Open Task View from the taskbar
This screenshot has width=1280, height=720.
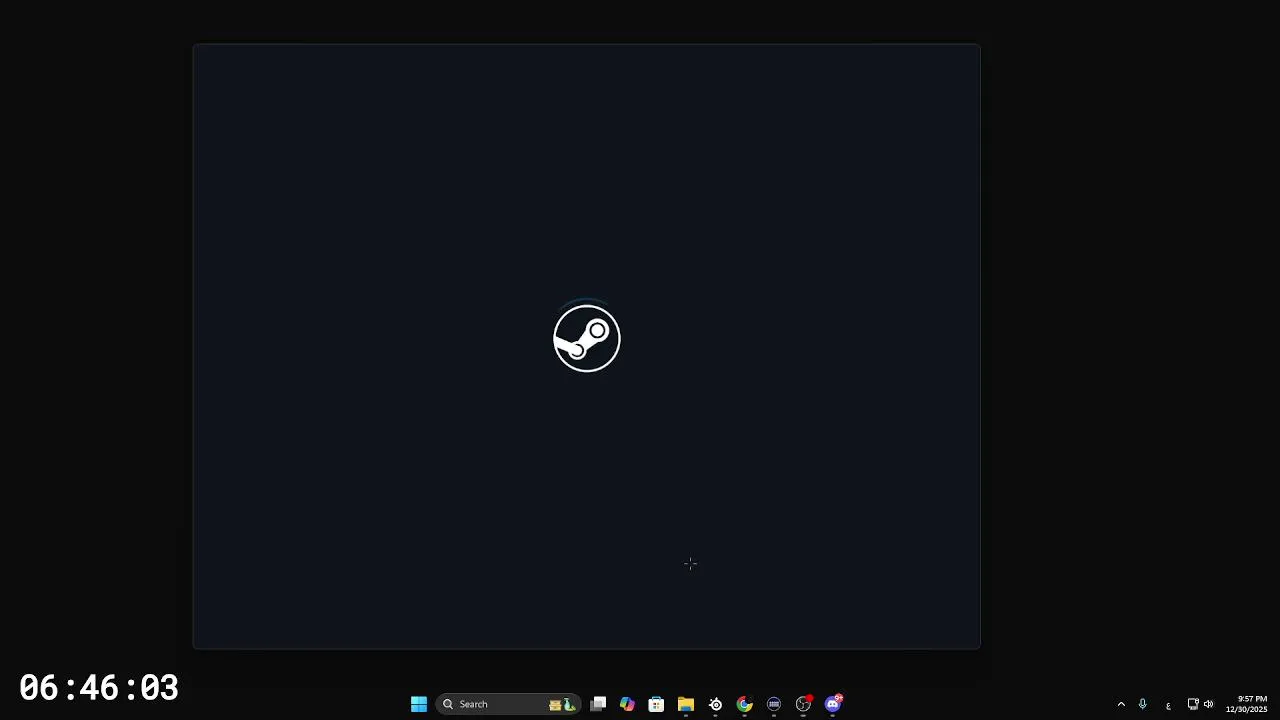pos(598,704)
